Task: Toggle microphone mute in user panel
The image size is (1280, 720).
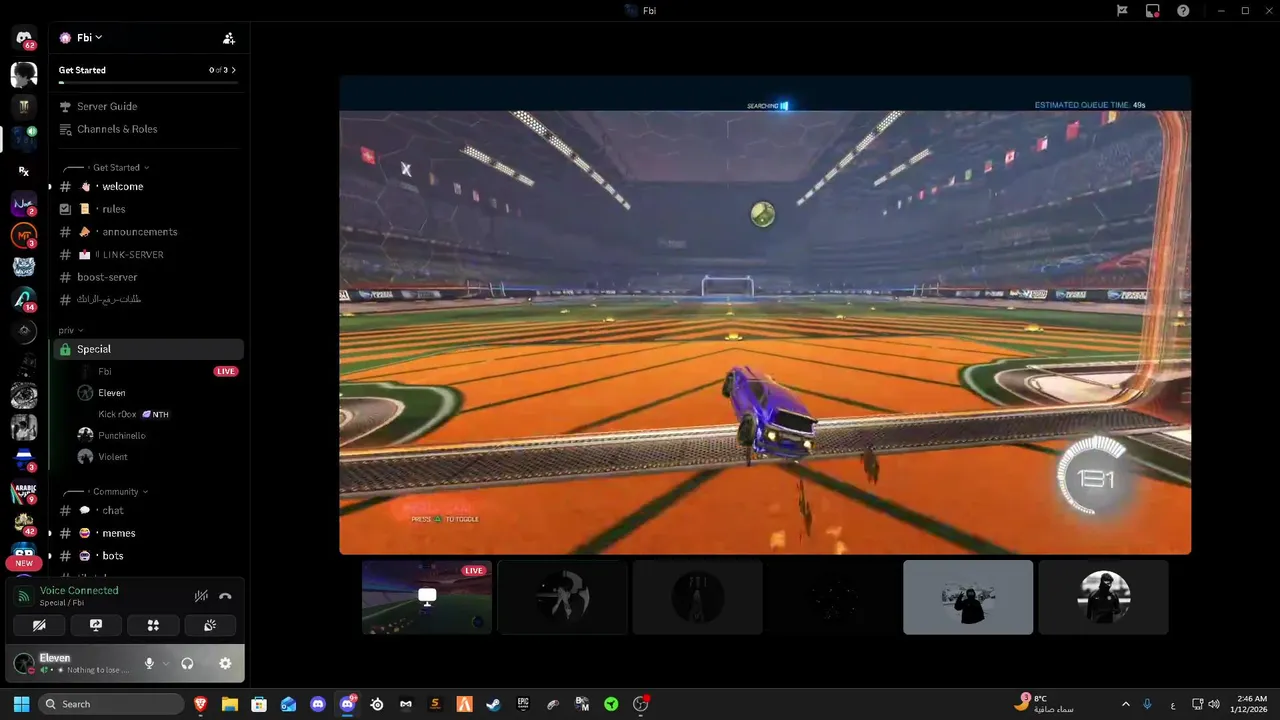Action: coord(149,663)
